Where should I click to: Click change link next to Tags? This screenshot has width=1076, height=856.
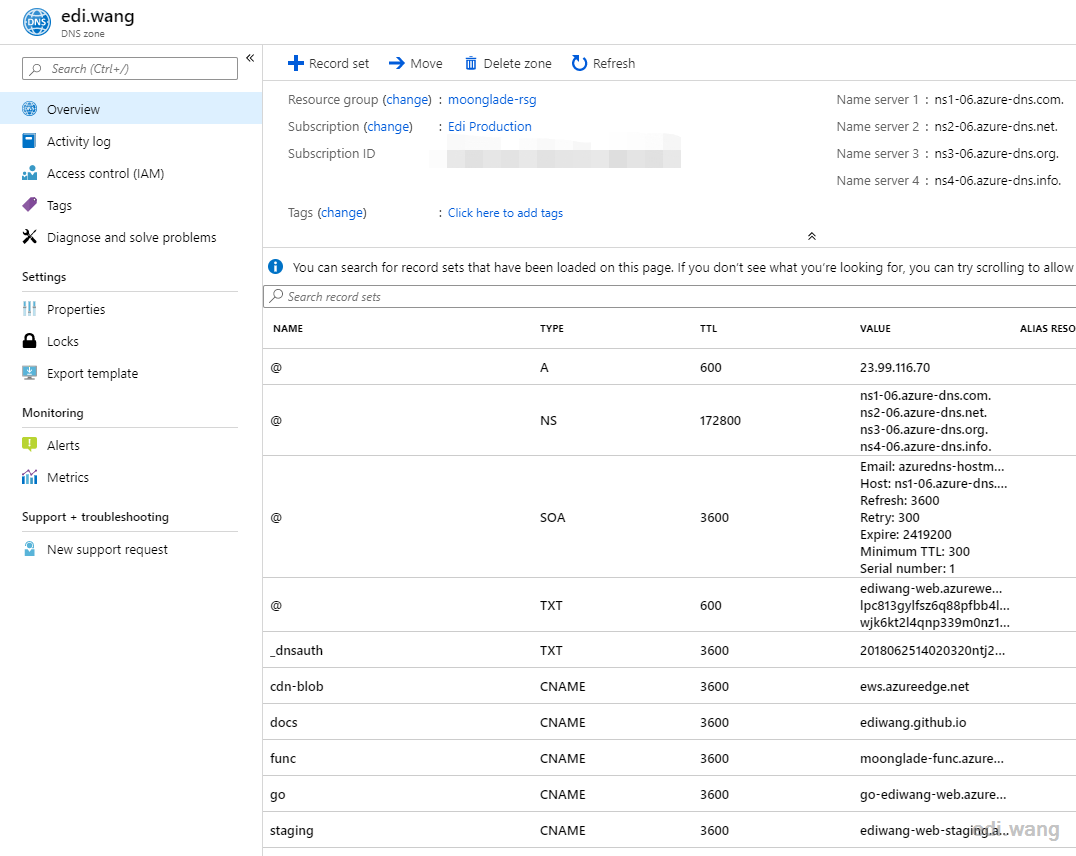[x=342, y=213]
